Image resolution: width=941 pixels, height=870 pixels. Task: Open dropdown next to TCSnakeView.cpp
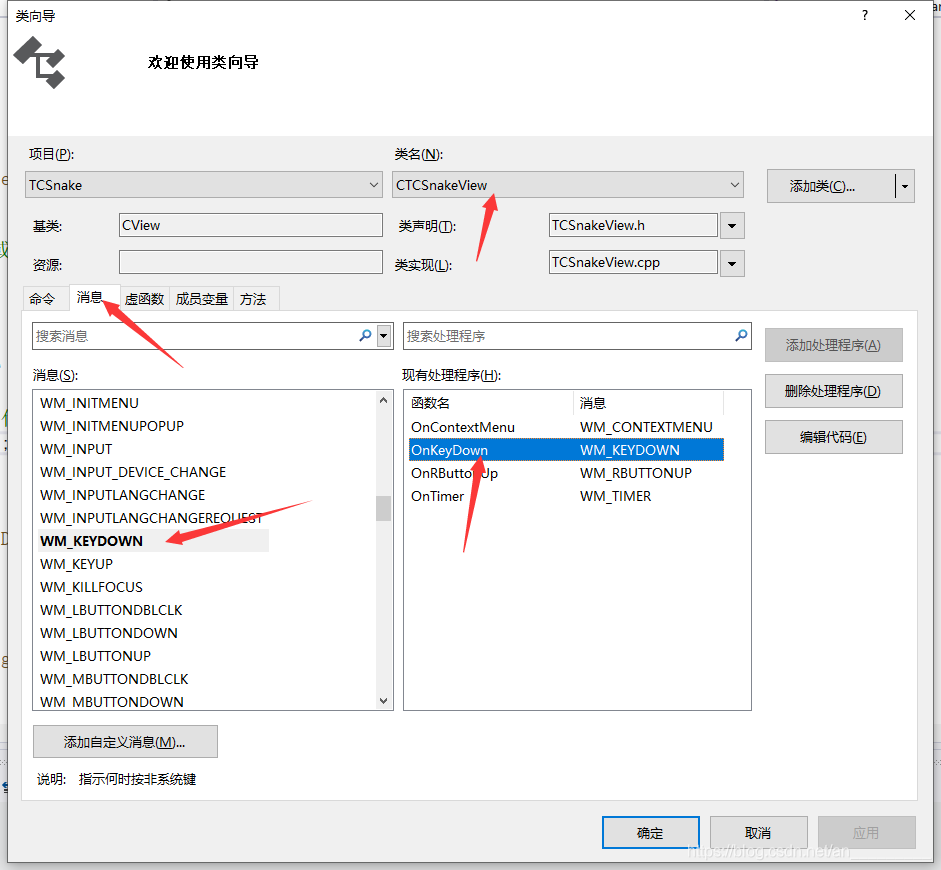[x=732, y=263]
